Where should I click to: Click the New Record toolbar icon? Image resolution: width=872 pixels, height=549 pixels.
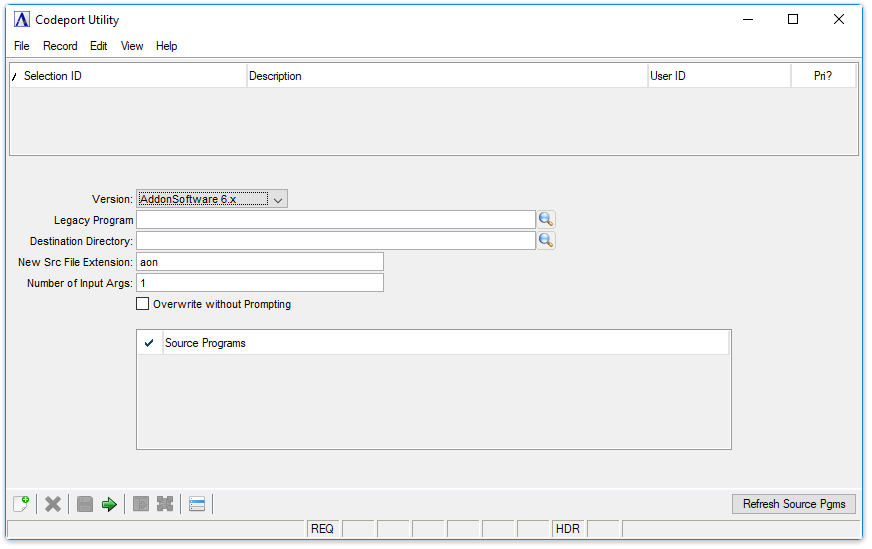tap(21, 504)
